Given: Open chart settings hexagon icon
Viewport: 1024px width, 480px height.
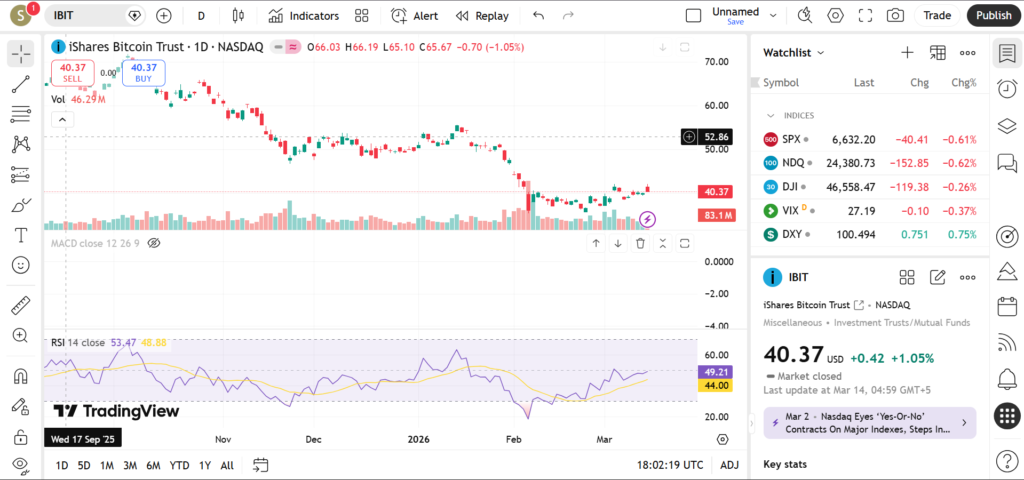Looking at the screenshot, I should click(x=836, y=15).
